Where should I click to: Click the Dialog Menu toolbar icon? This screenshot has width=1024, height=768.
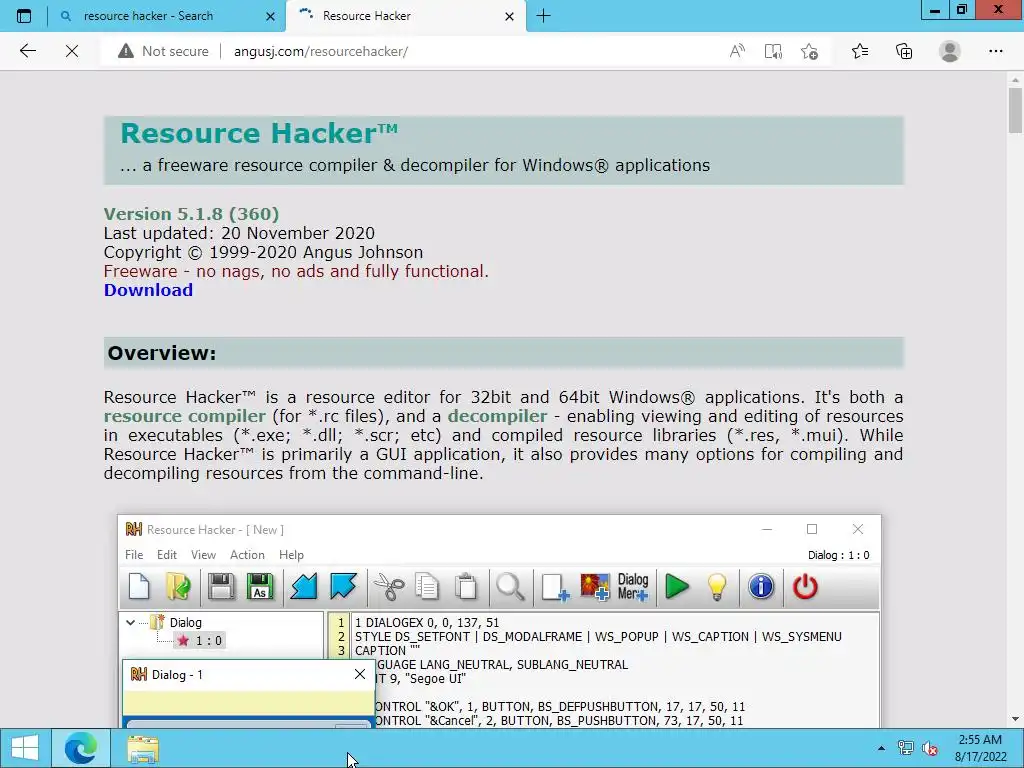pyautogui.click(x=633, y=586)
